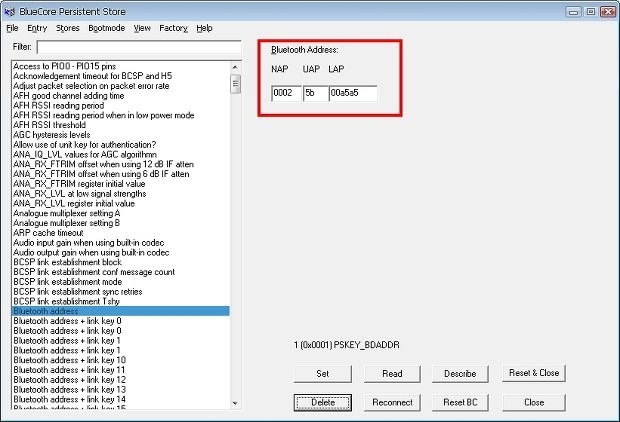
Task: Select 'ANA_RX_FTRIM register initial value'
Action: (121, 184)
